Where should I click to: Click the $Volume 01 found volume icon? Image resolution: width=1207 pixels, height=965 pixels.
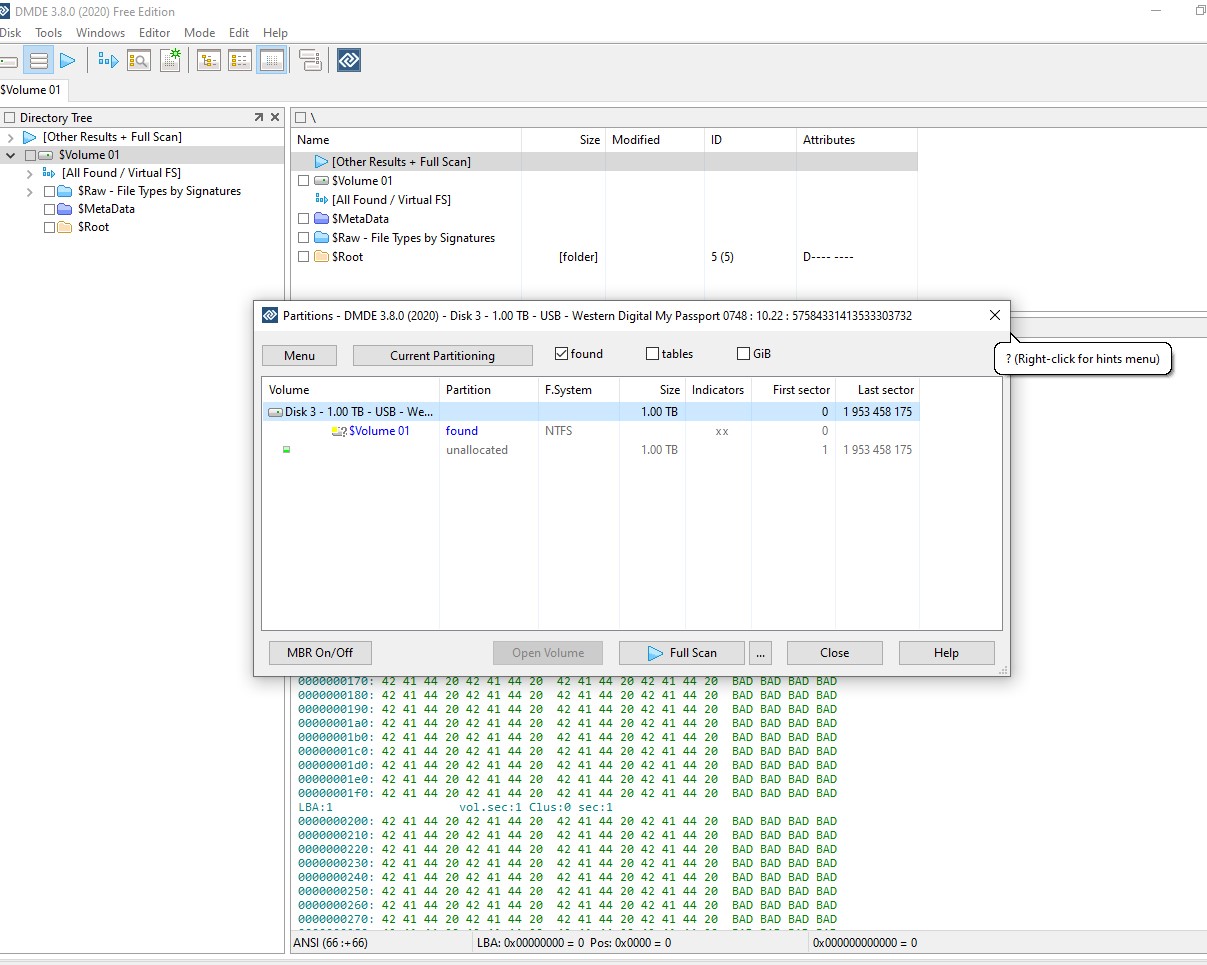click(x=339, y=431)
